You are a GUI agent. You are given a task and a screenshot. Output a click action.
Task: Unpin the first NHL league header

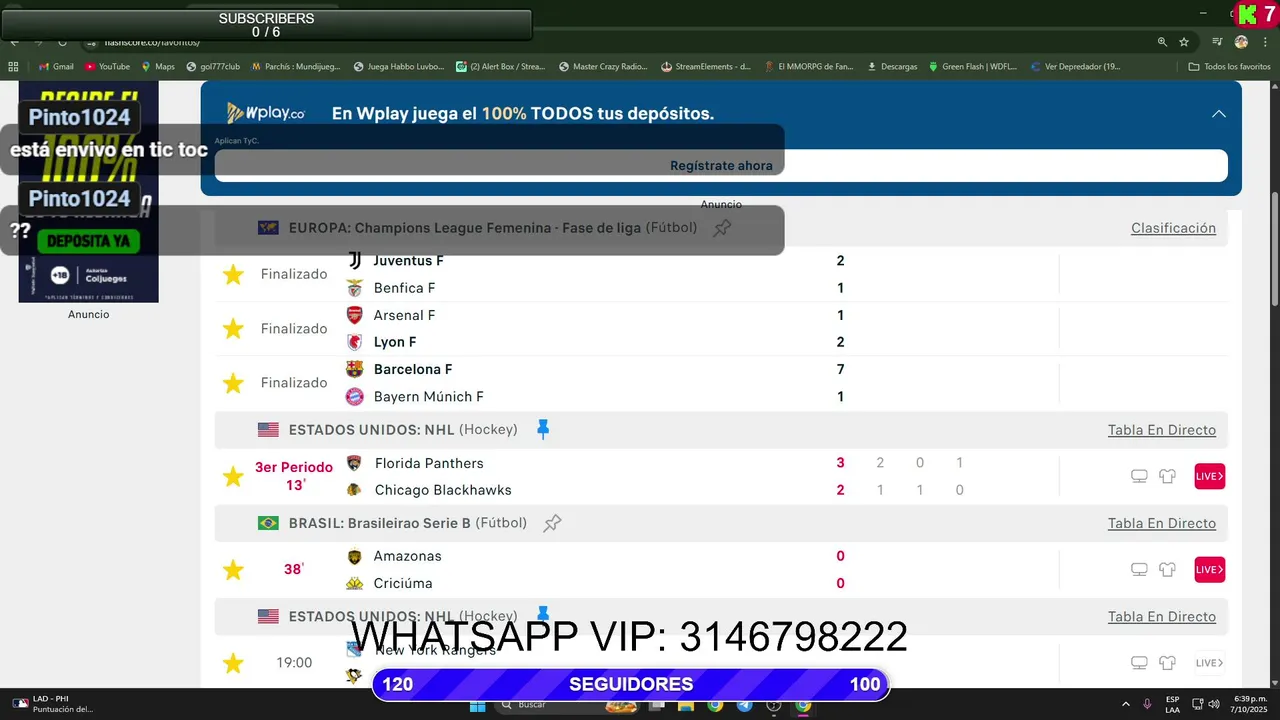click(543, 430)
